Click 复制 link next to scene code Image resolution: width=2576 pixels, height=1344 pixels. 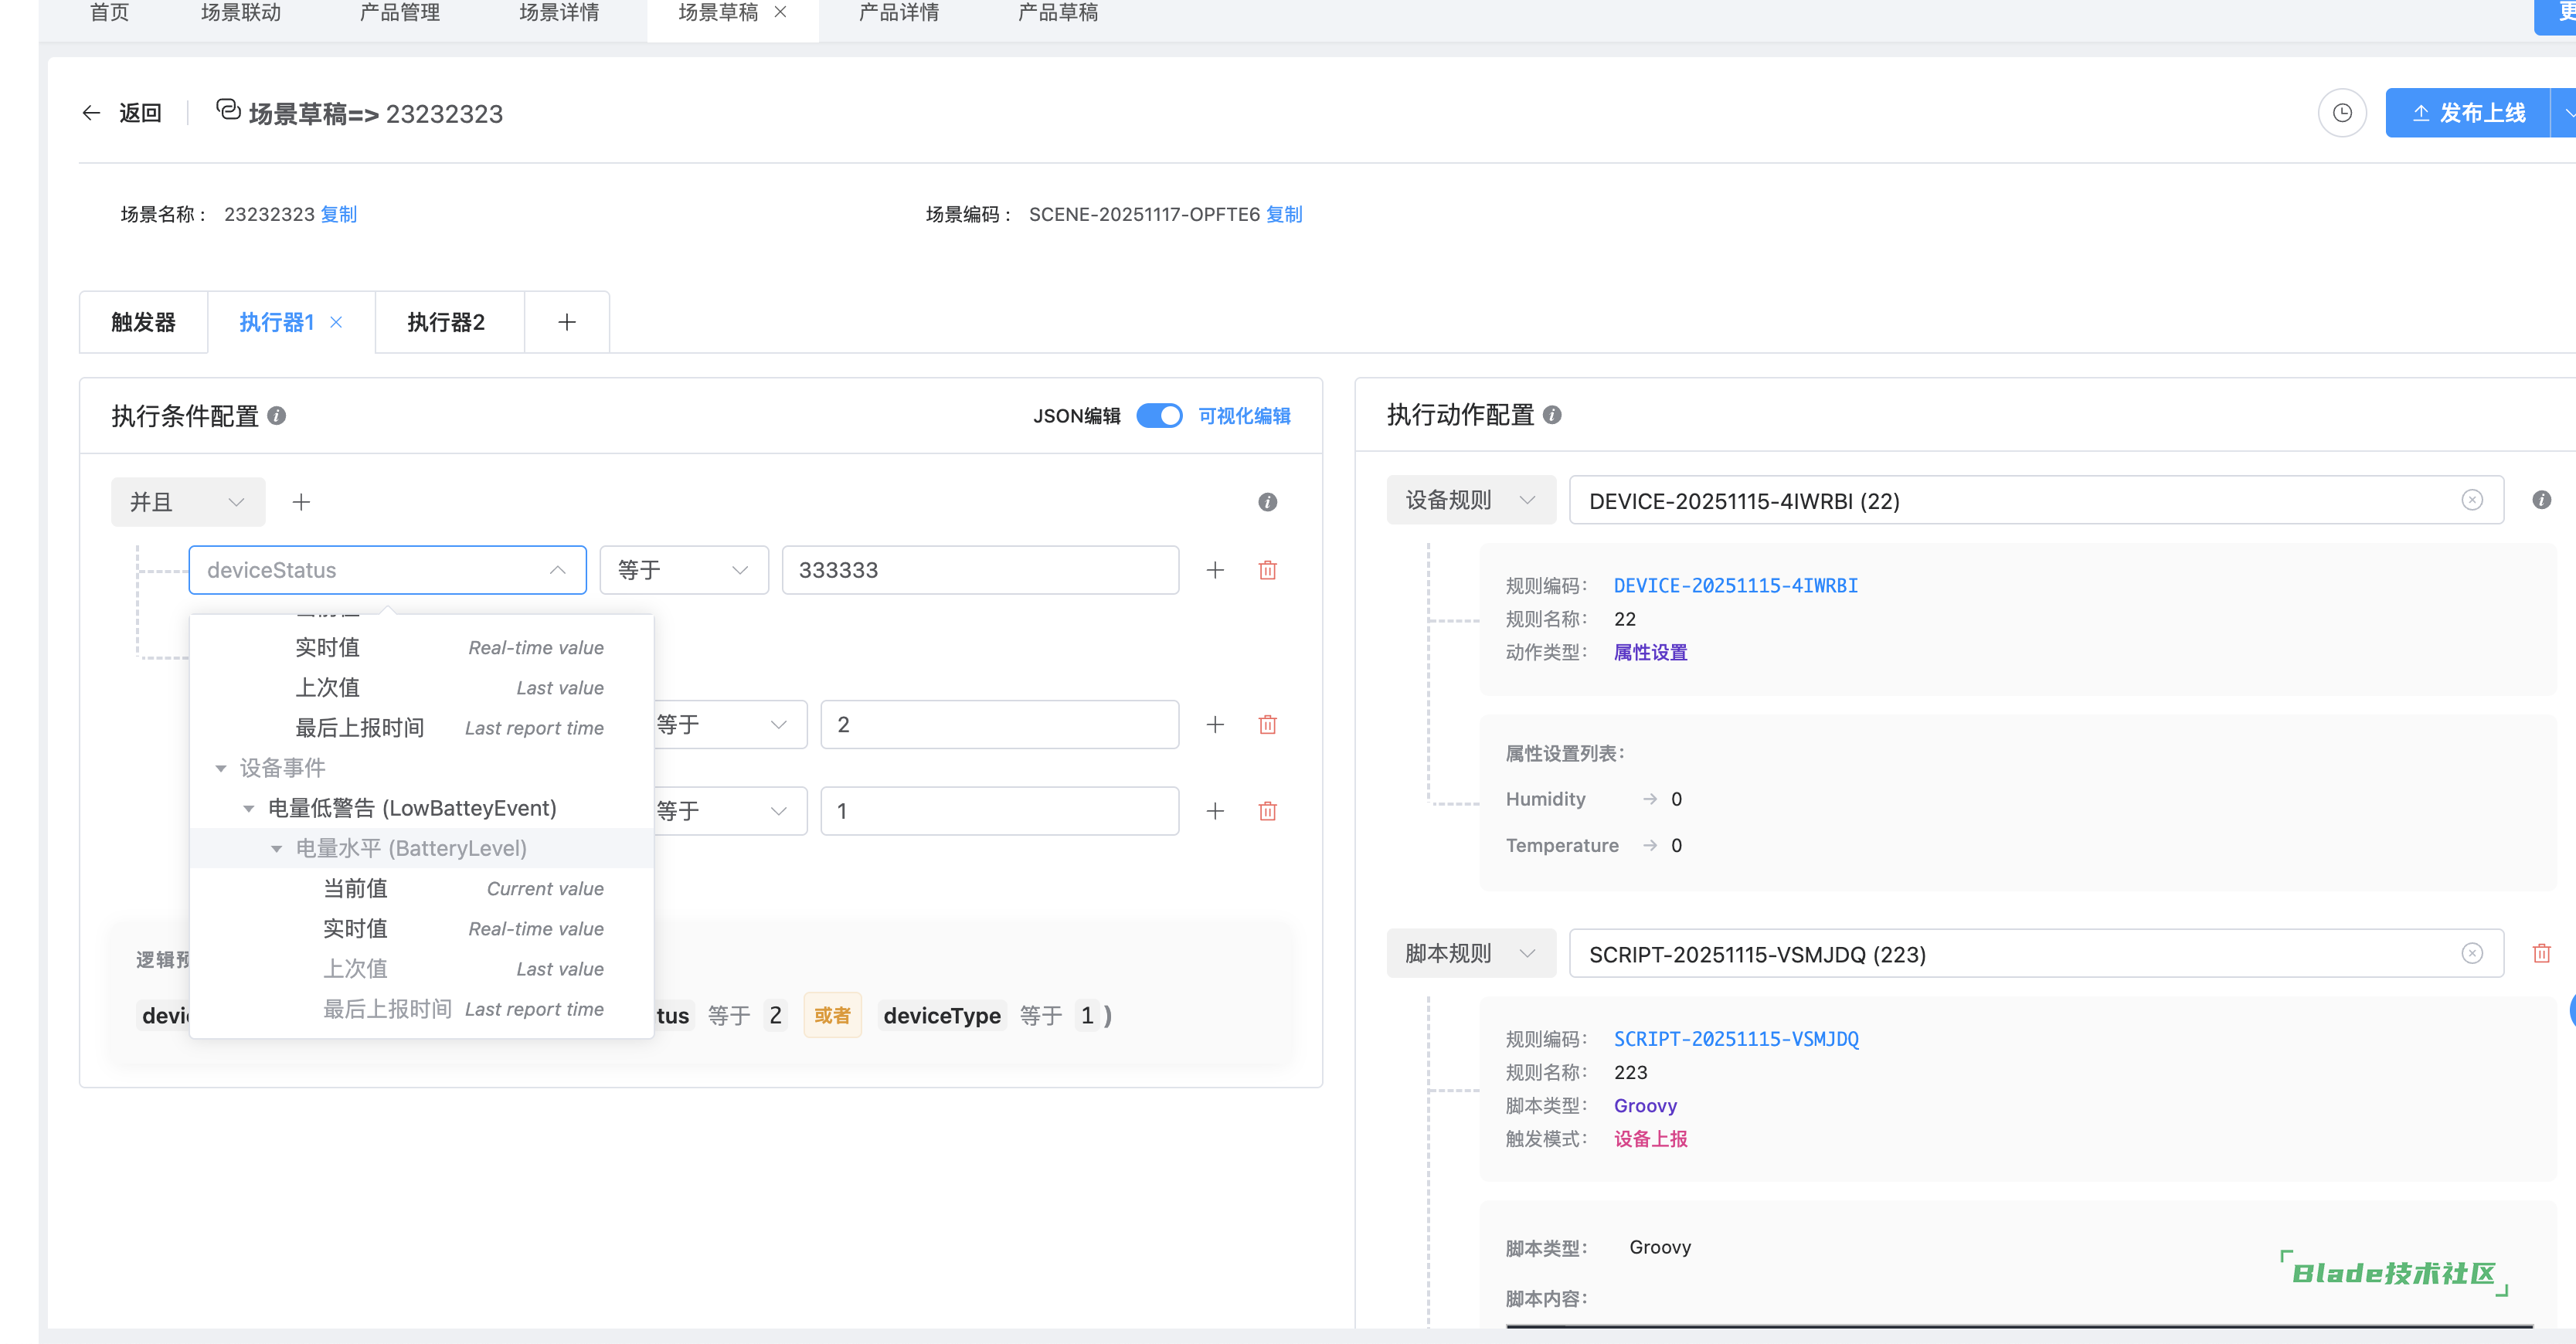point(1283,214)
